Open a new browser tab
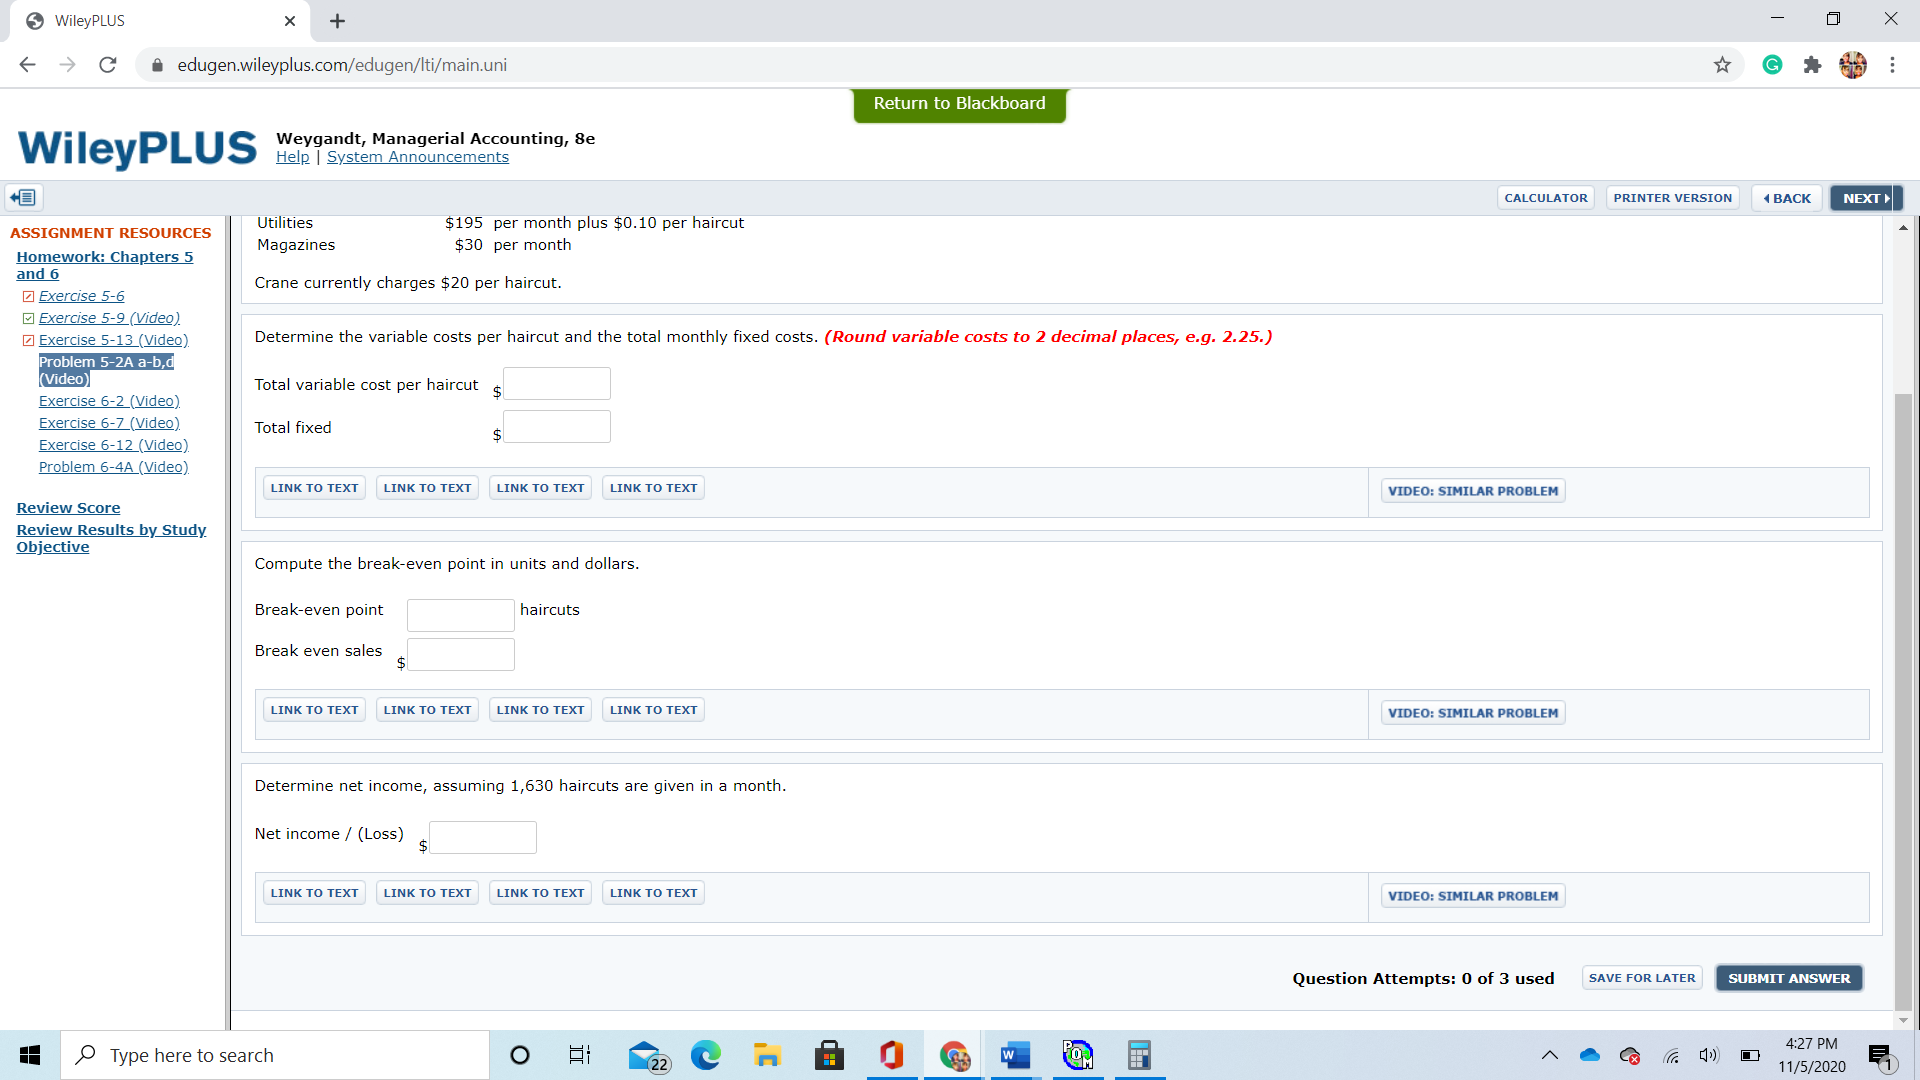 coord(337,21)
